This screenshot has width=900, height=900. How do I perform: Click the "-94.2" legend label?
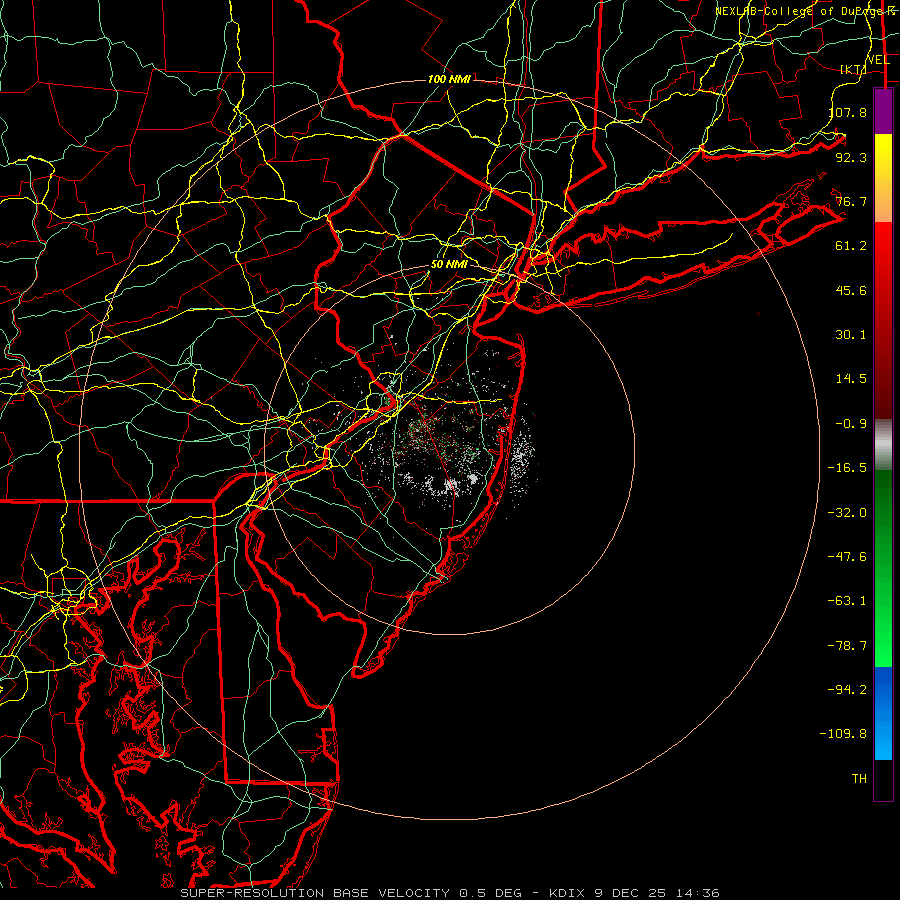click(847, 690)
